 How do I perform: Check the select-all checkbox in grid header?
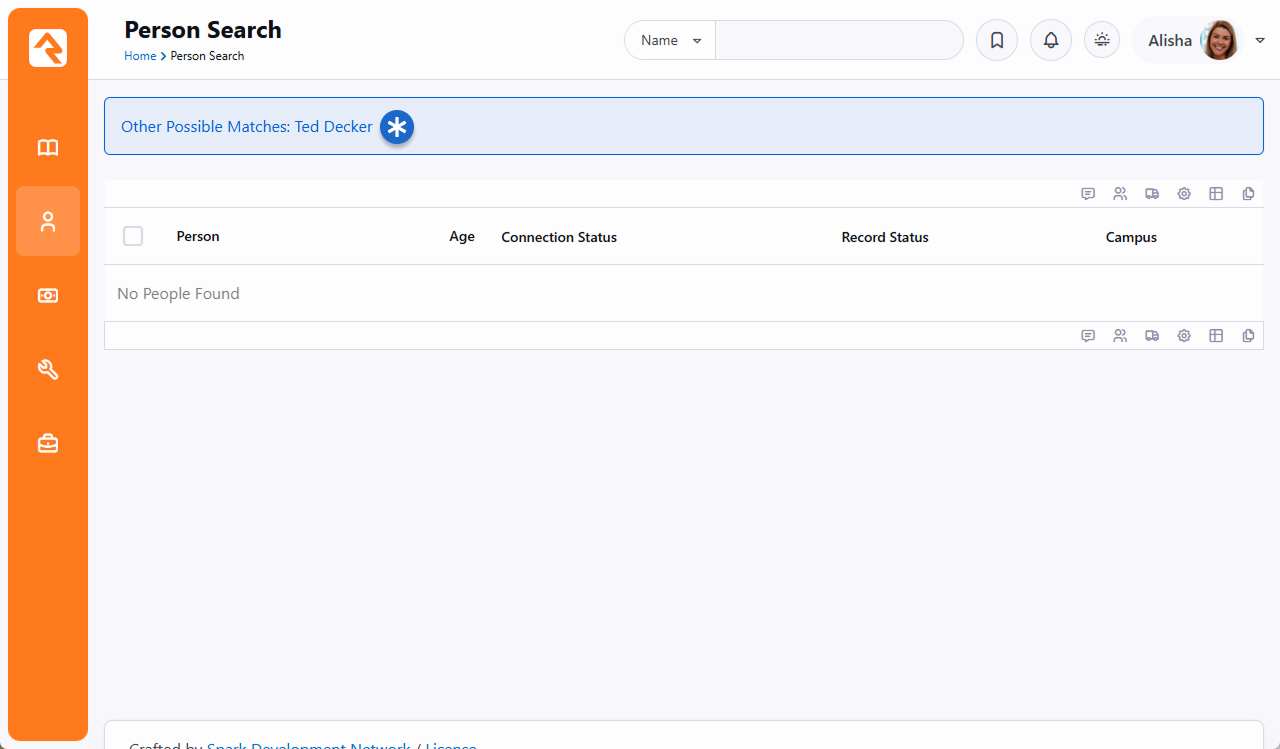tap(133, 236)
